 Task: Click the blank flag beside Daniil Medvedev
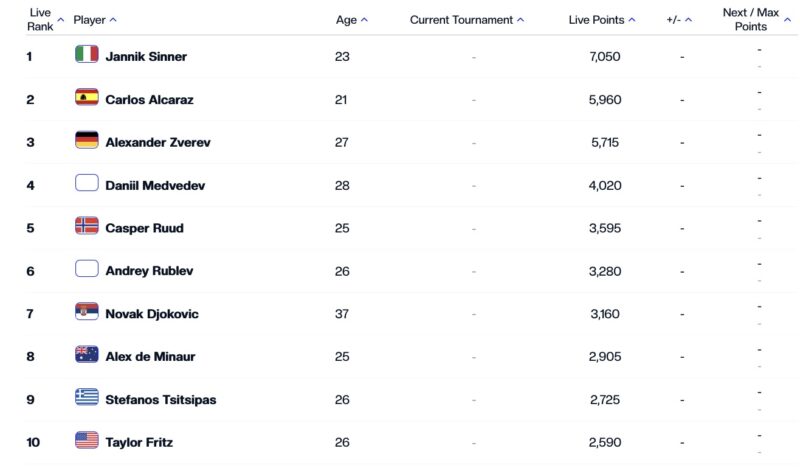click(87, 183)
